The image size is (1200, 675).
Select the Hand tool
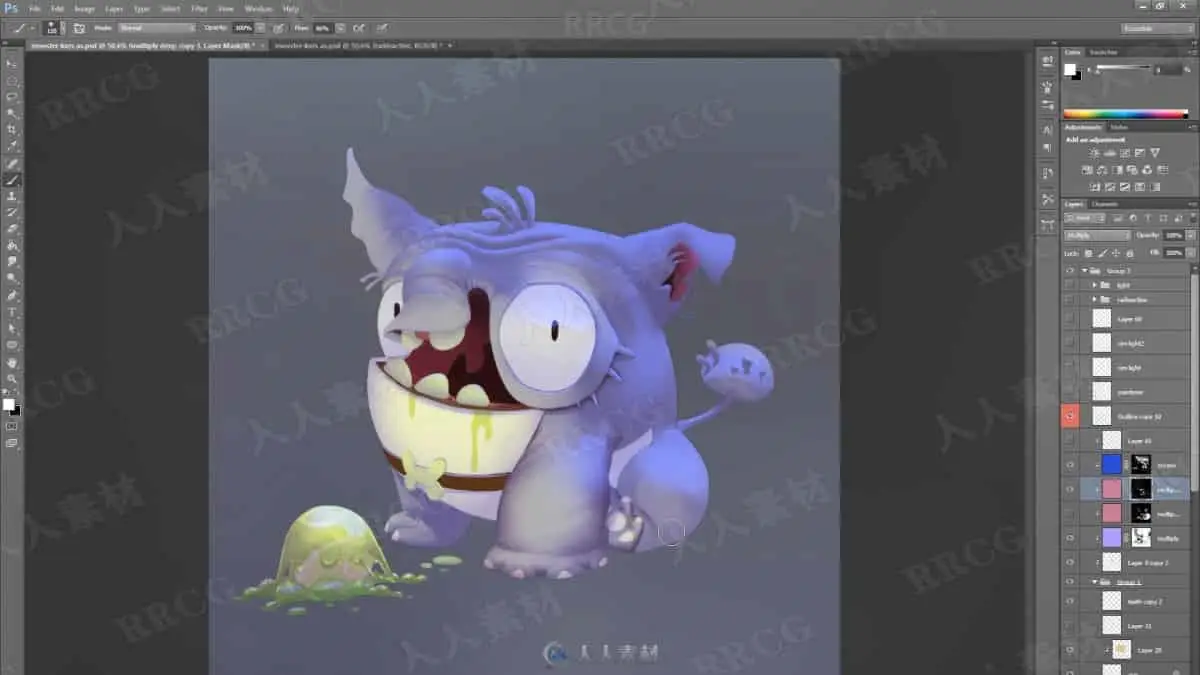(x=13, y=362)
